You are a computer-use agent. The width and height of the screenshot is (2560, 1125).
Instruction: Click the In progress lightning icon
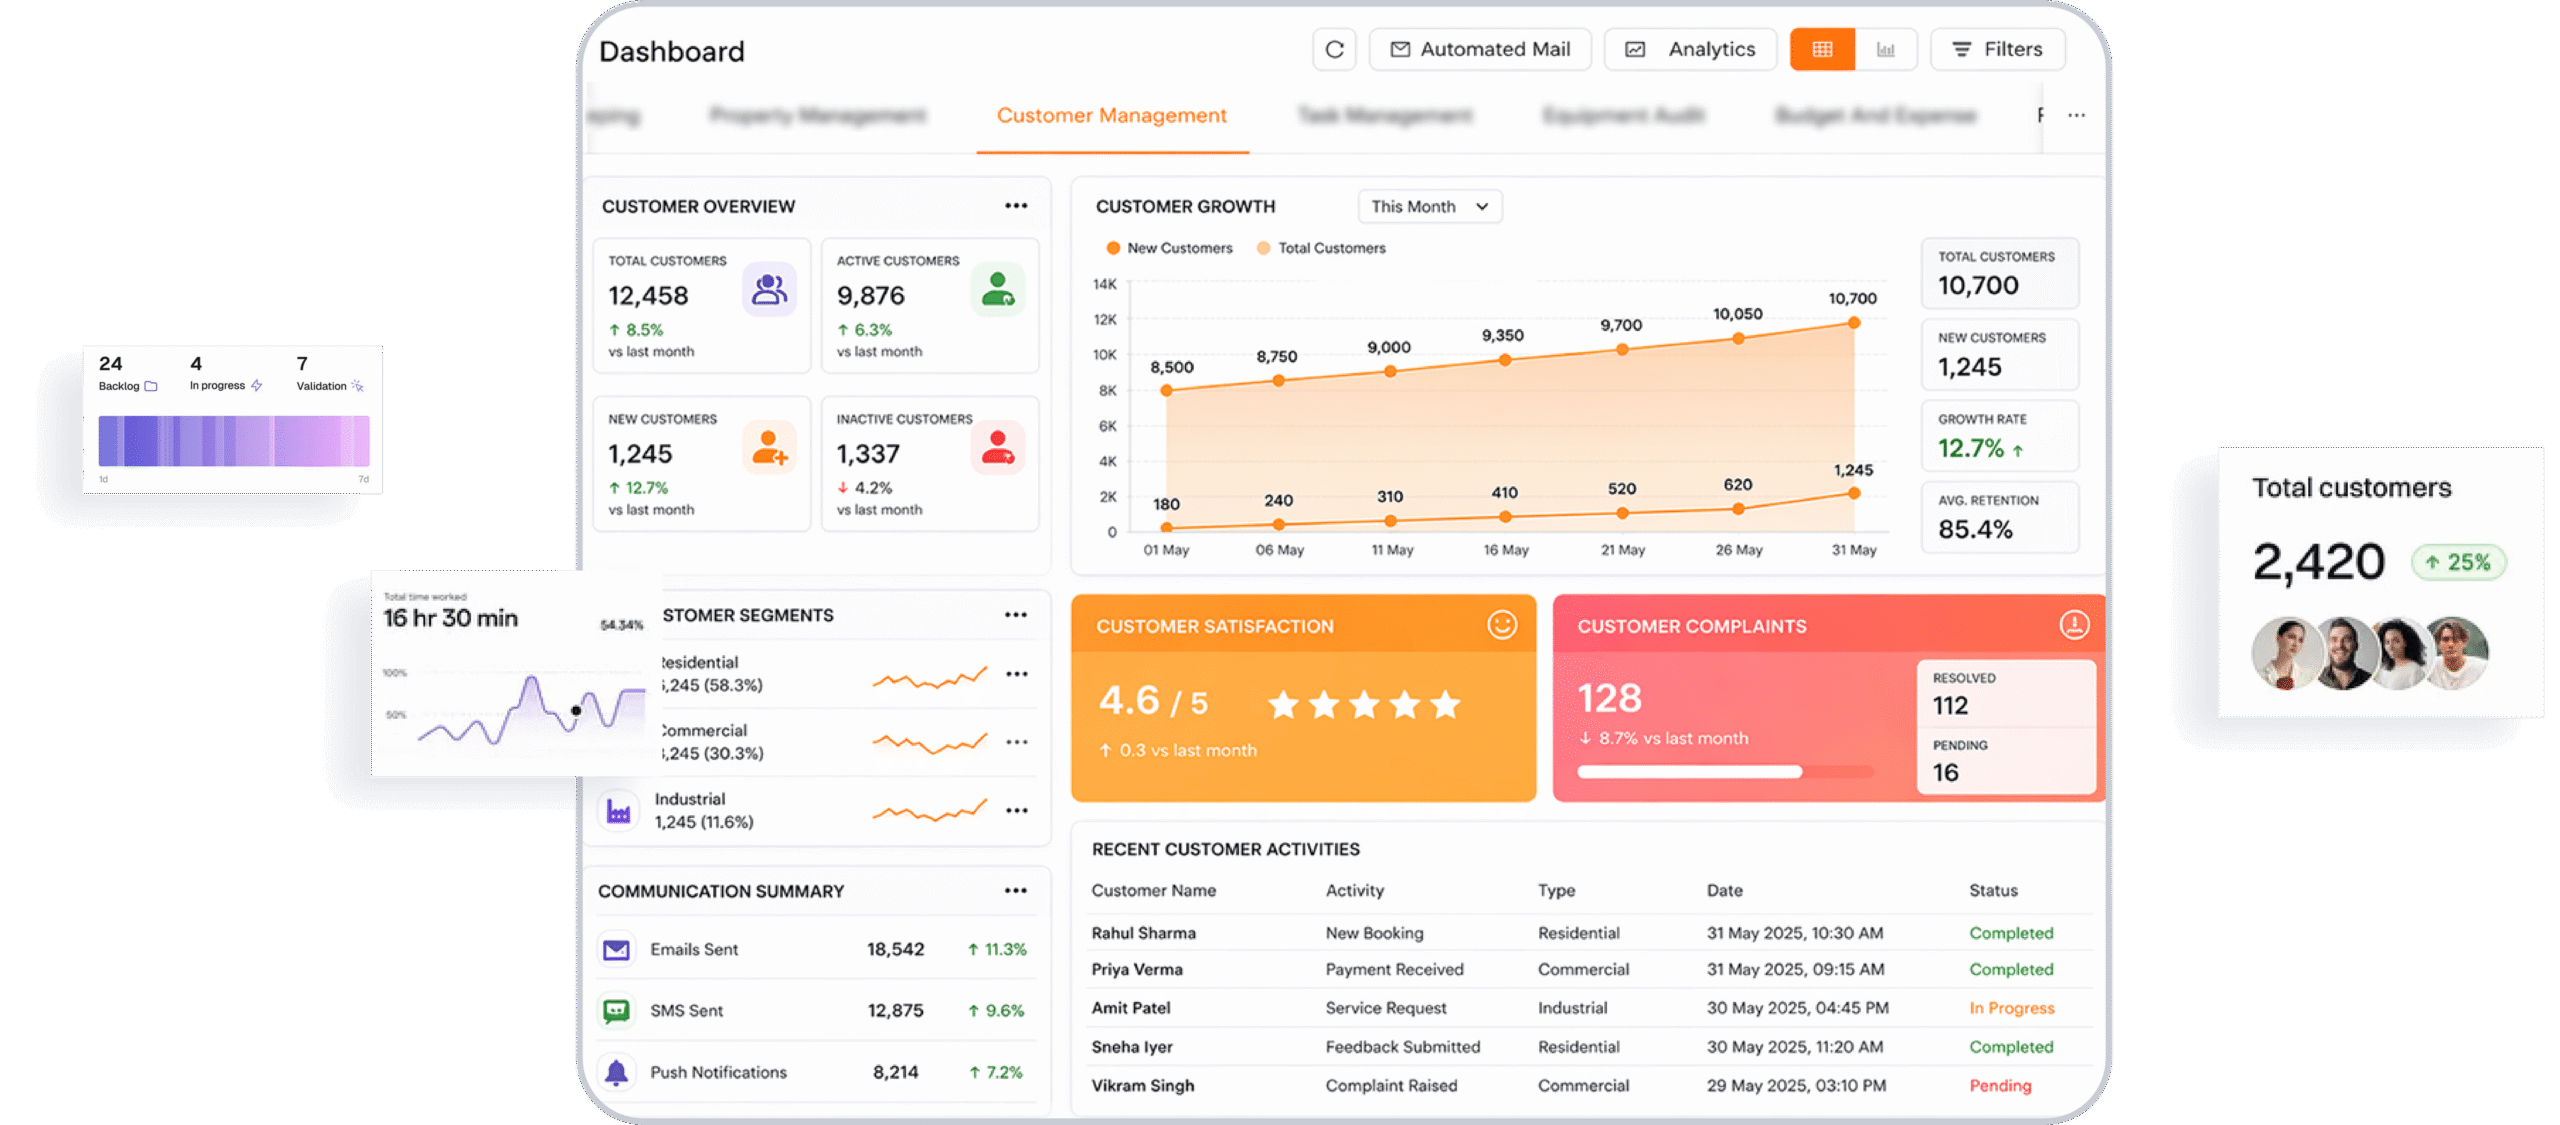256,386
